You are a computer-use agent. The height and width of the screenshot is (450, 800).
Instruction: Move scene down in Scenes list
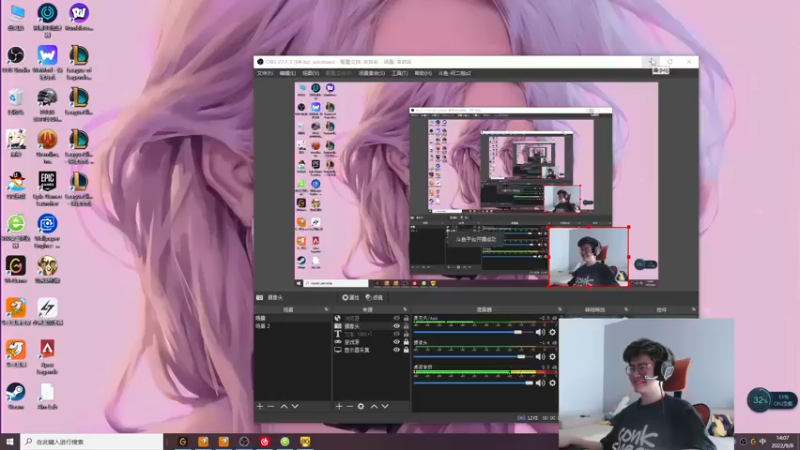pyautogui.click(x=295, y=406)
